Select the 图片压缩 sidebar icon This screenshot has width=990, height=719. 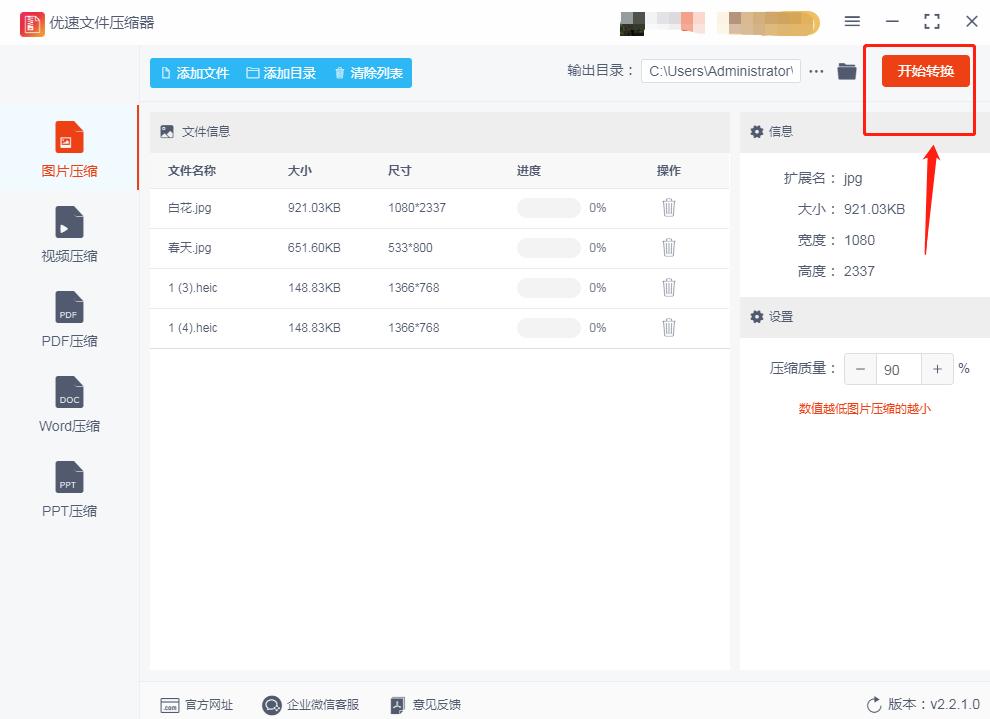pyautogui.click(x=68, y=145)
